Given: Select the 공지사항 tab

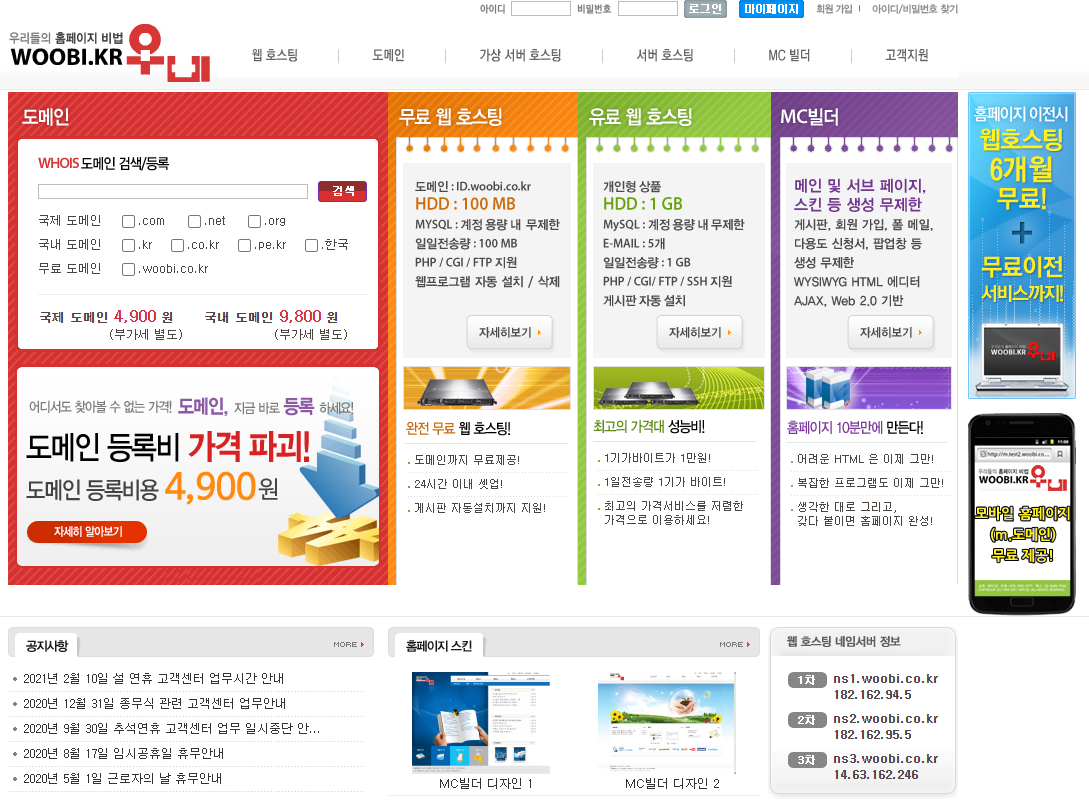Looking at the screenshot, I should (47, 646).
